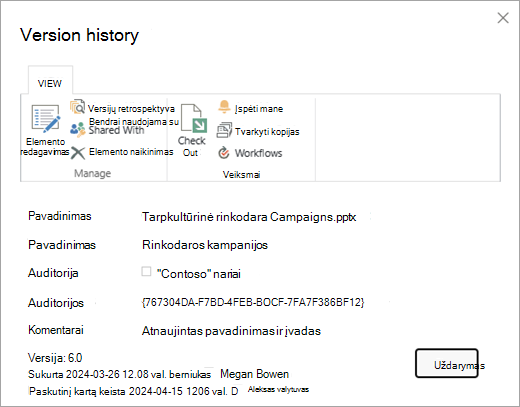Open Tvarkyti kopijas manage copies icon
520x407 pixels.
tap(224, 130)
